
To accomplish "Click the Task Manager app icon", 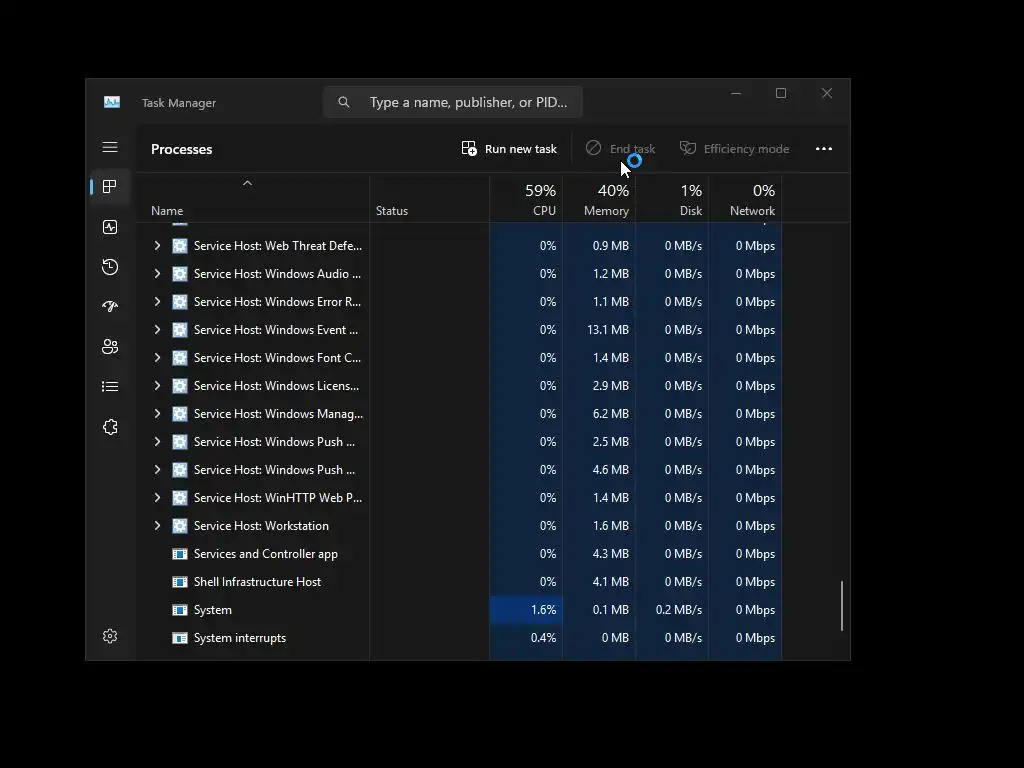I will (x=112, y=103).
